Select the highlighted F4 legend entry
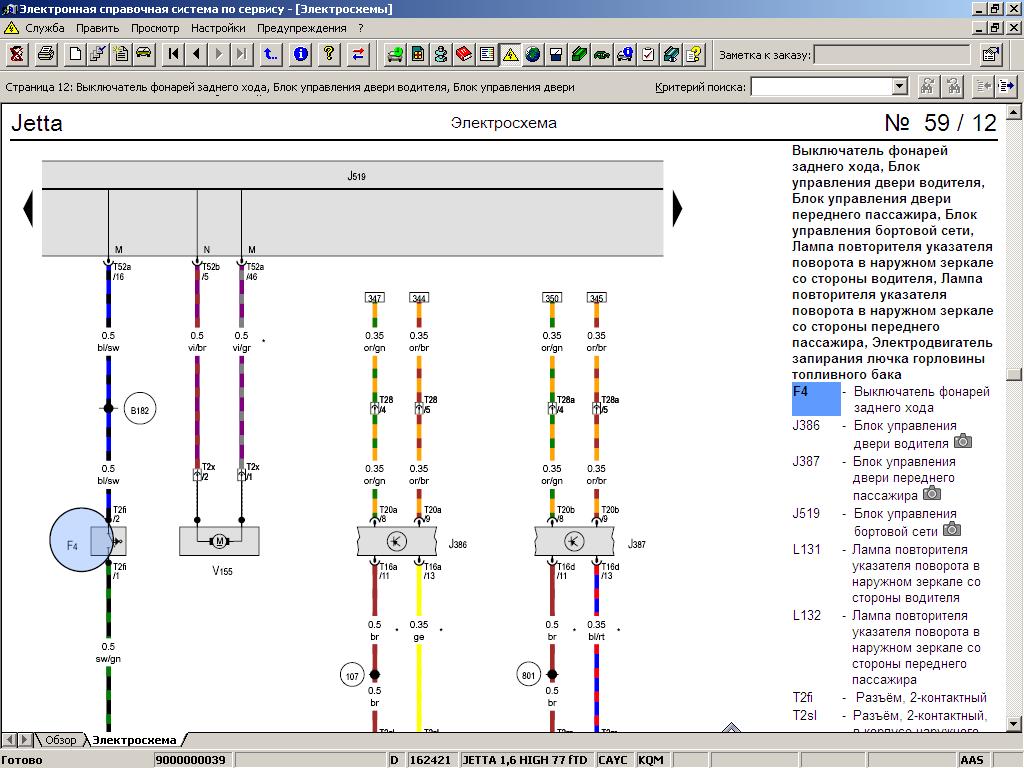1024x768 pixels. click(x=816, y=399)
